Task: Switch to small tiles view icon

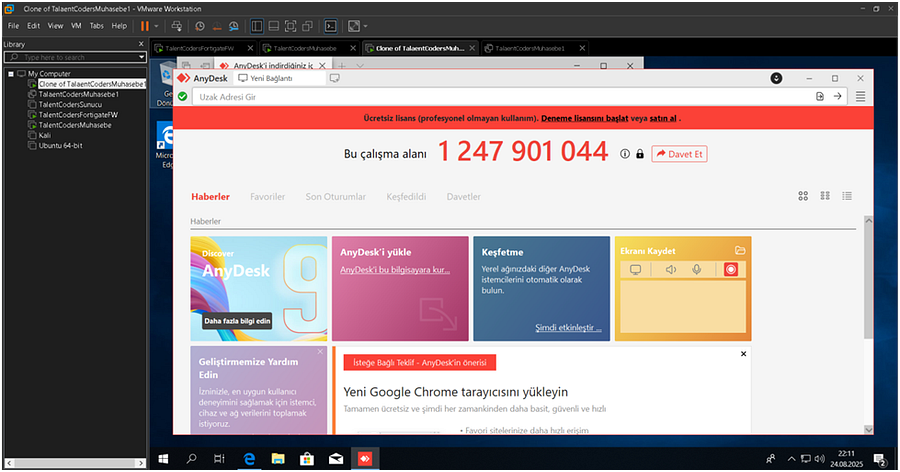Action: pyautogui.click(x=825, y=196)
